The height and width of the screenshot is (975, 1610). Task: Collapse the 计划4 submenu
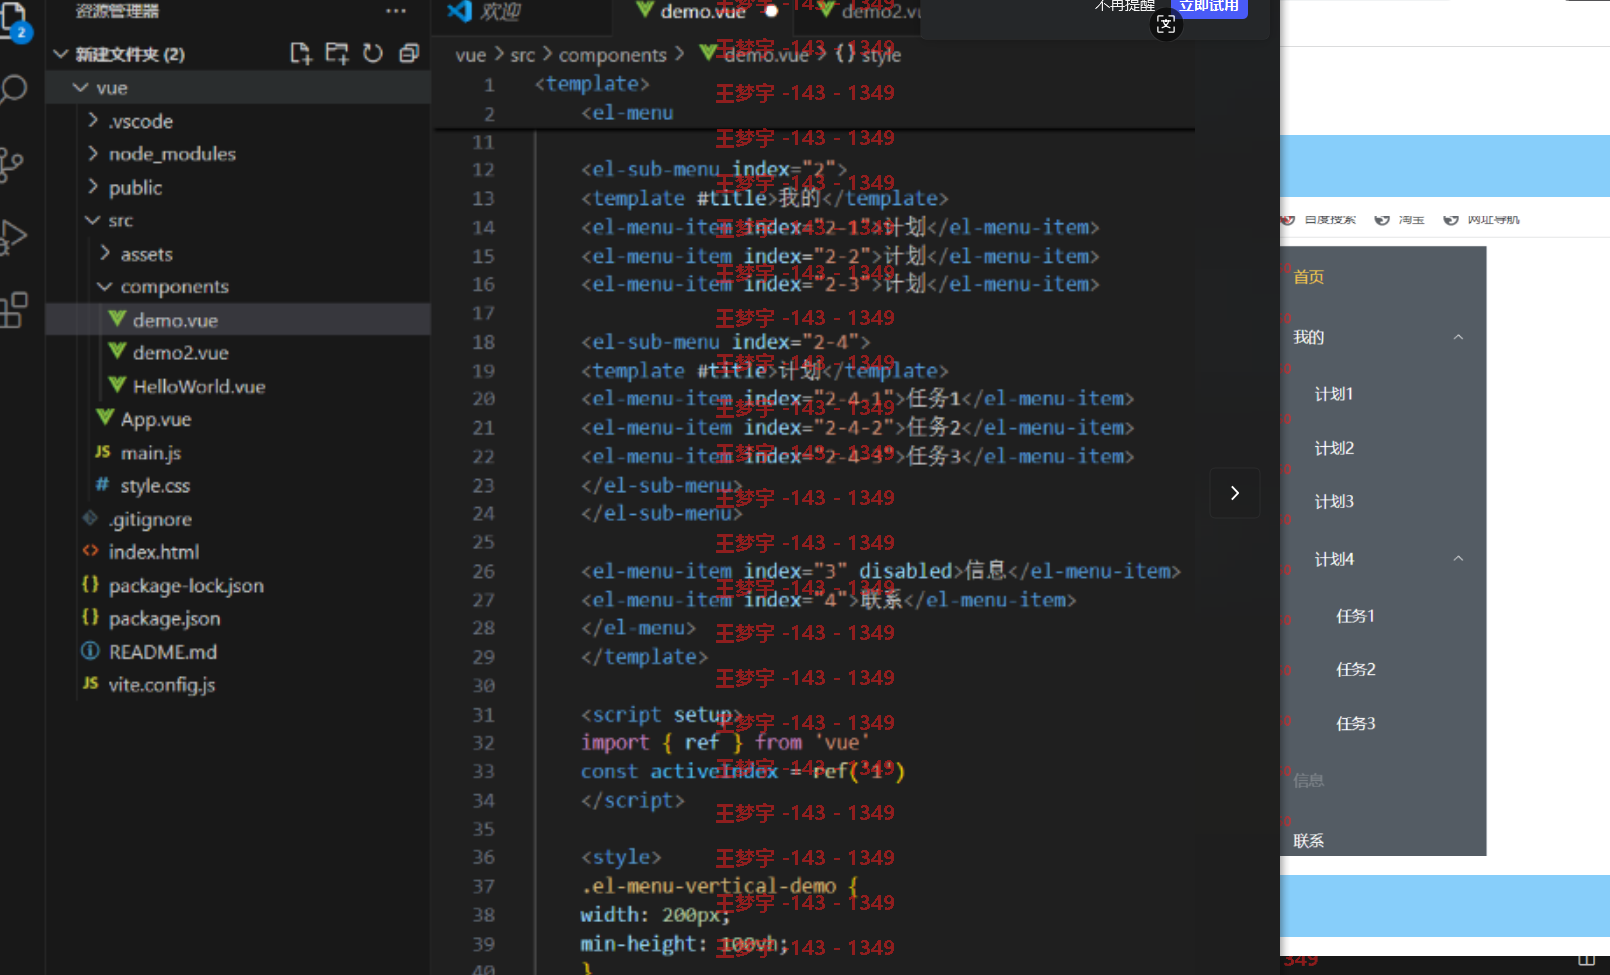(x=1383, y=559)
